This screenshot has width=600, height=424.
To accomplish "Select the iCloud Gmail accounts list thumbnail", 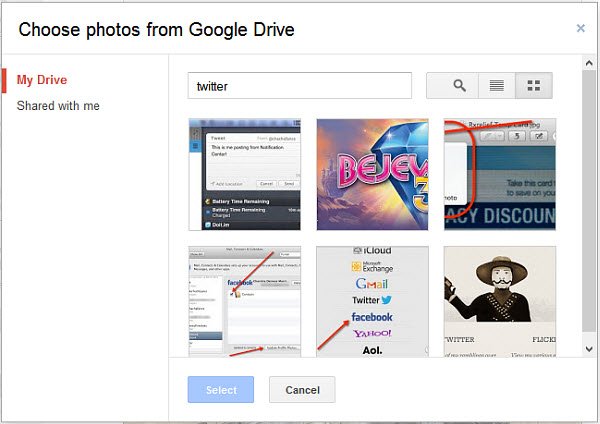I will pyautogui.click(x=372, y=302).
